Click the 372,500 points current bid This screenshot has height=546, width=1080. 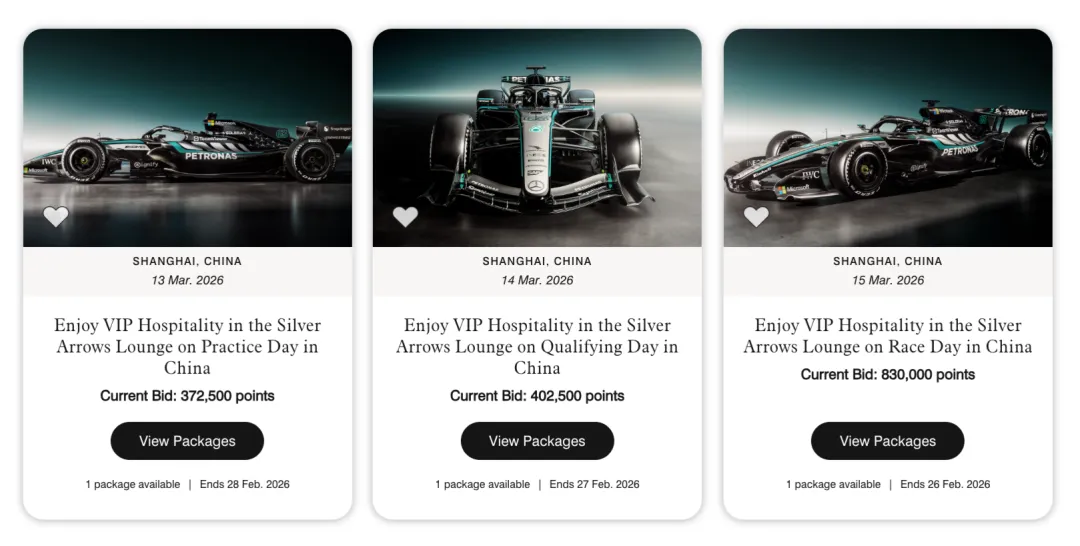187,396
